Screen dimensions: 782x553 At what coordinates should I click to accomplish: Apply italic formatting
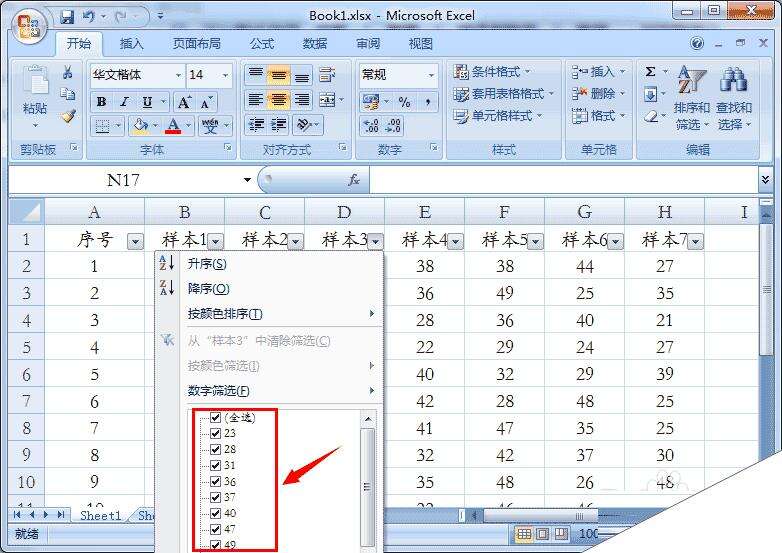coord(124,102)
